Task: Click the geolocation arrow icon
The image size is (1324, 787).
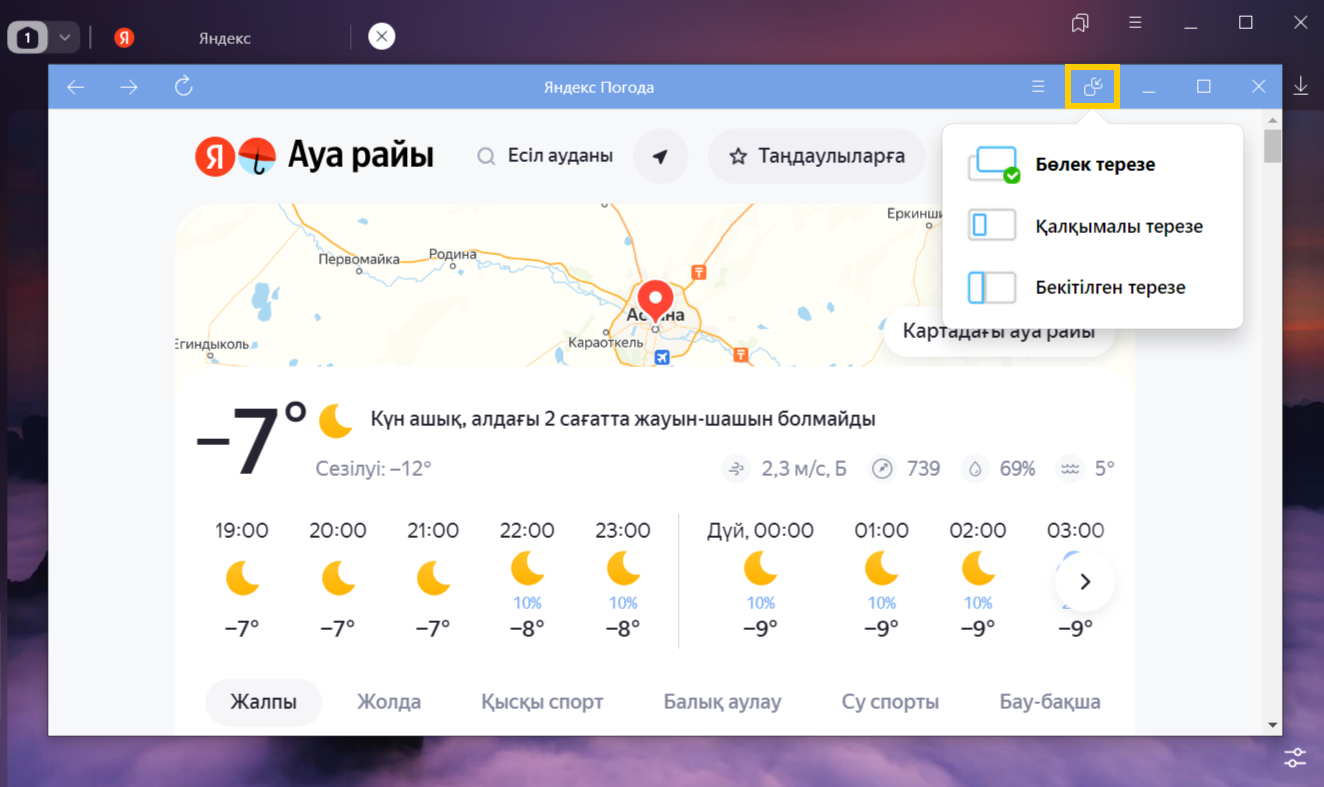Action: 660,156
